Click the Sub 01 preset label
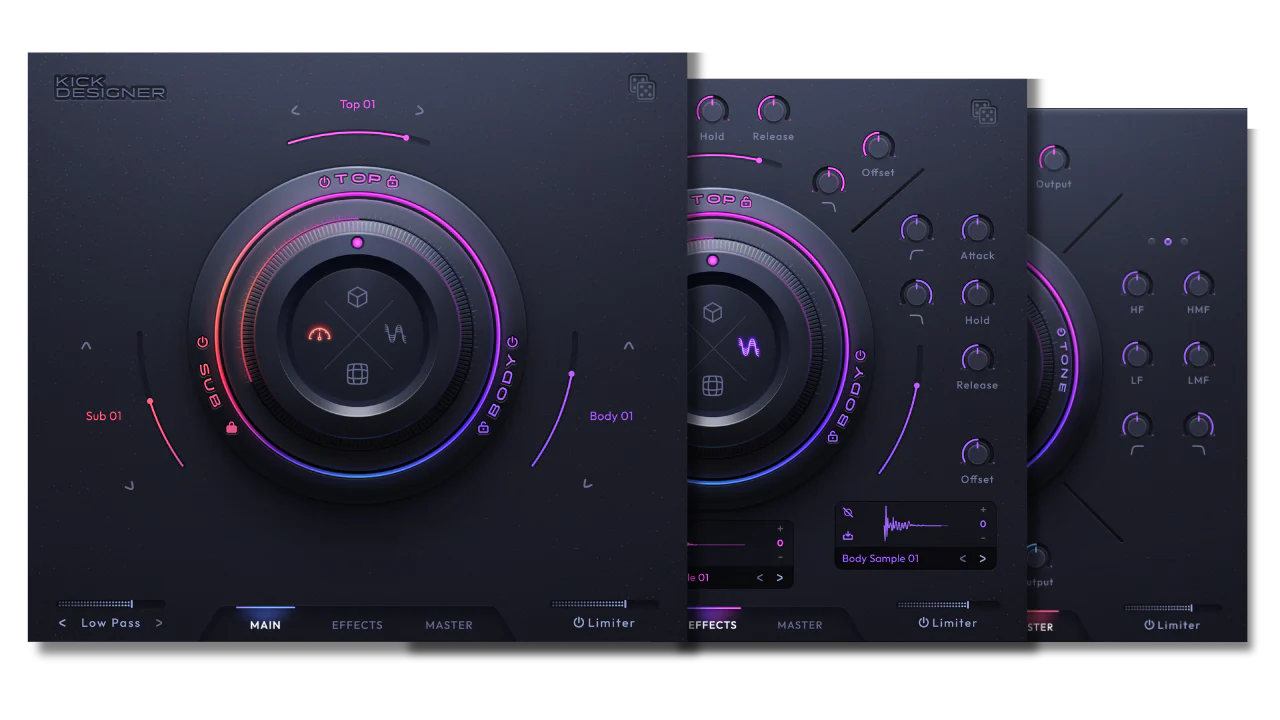The image size is (1280, 720). [103, 416]
